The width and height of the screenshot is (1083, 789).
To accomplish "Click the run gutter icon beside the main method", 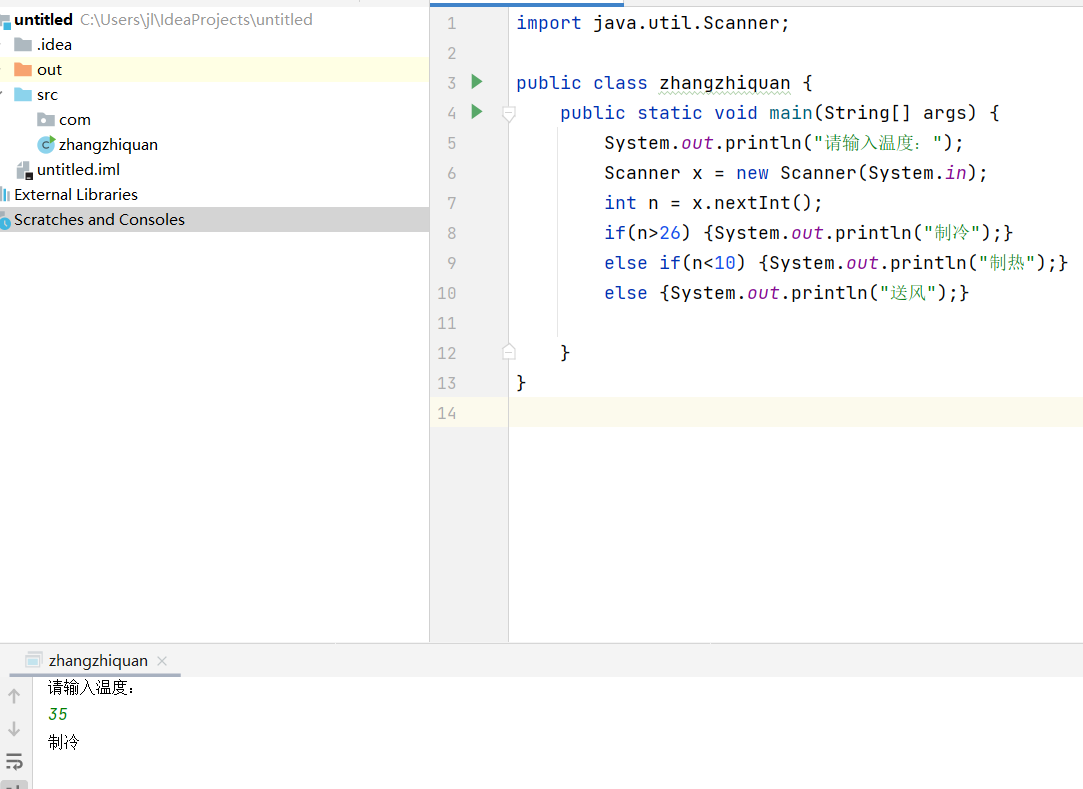I will point(477,111).
